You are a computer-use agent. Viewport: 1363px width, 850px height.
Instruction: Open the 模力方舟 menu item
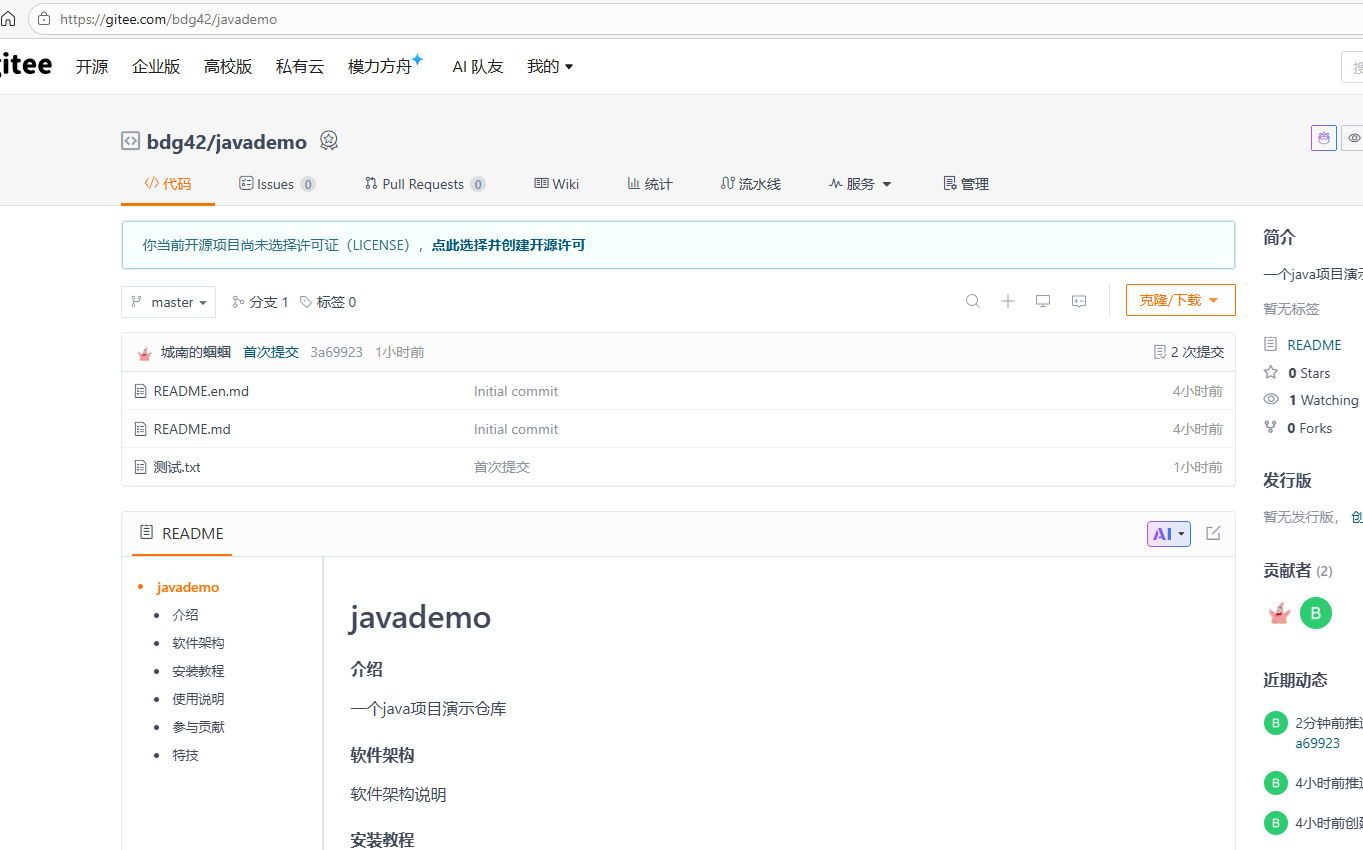(385, 66)
